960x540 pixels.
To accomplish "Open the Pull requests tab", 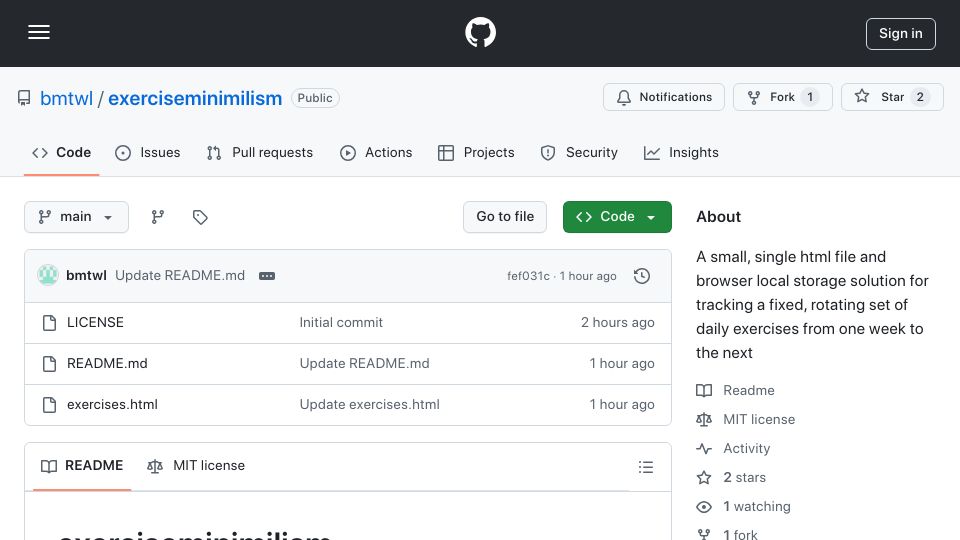I will tap(260, 152).
